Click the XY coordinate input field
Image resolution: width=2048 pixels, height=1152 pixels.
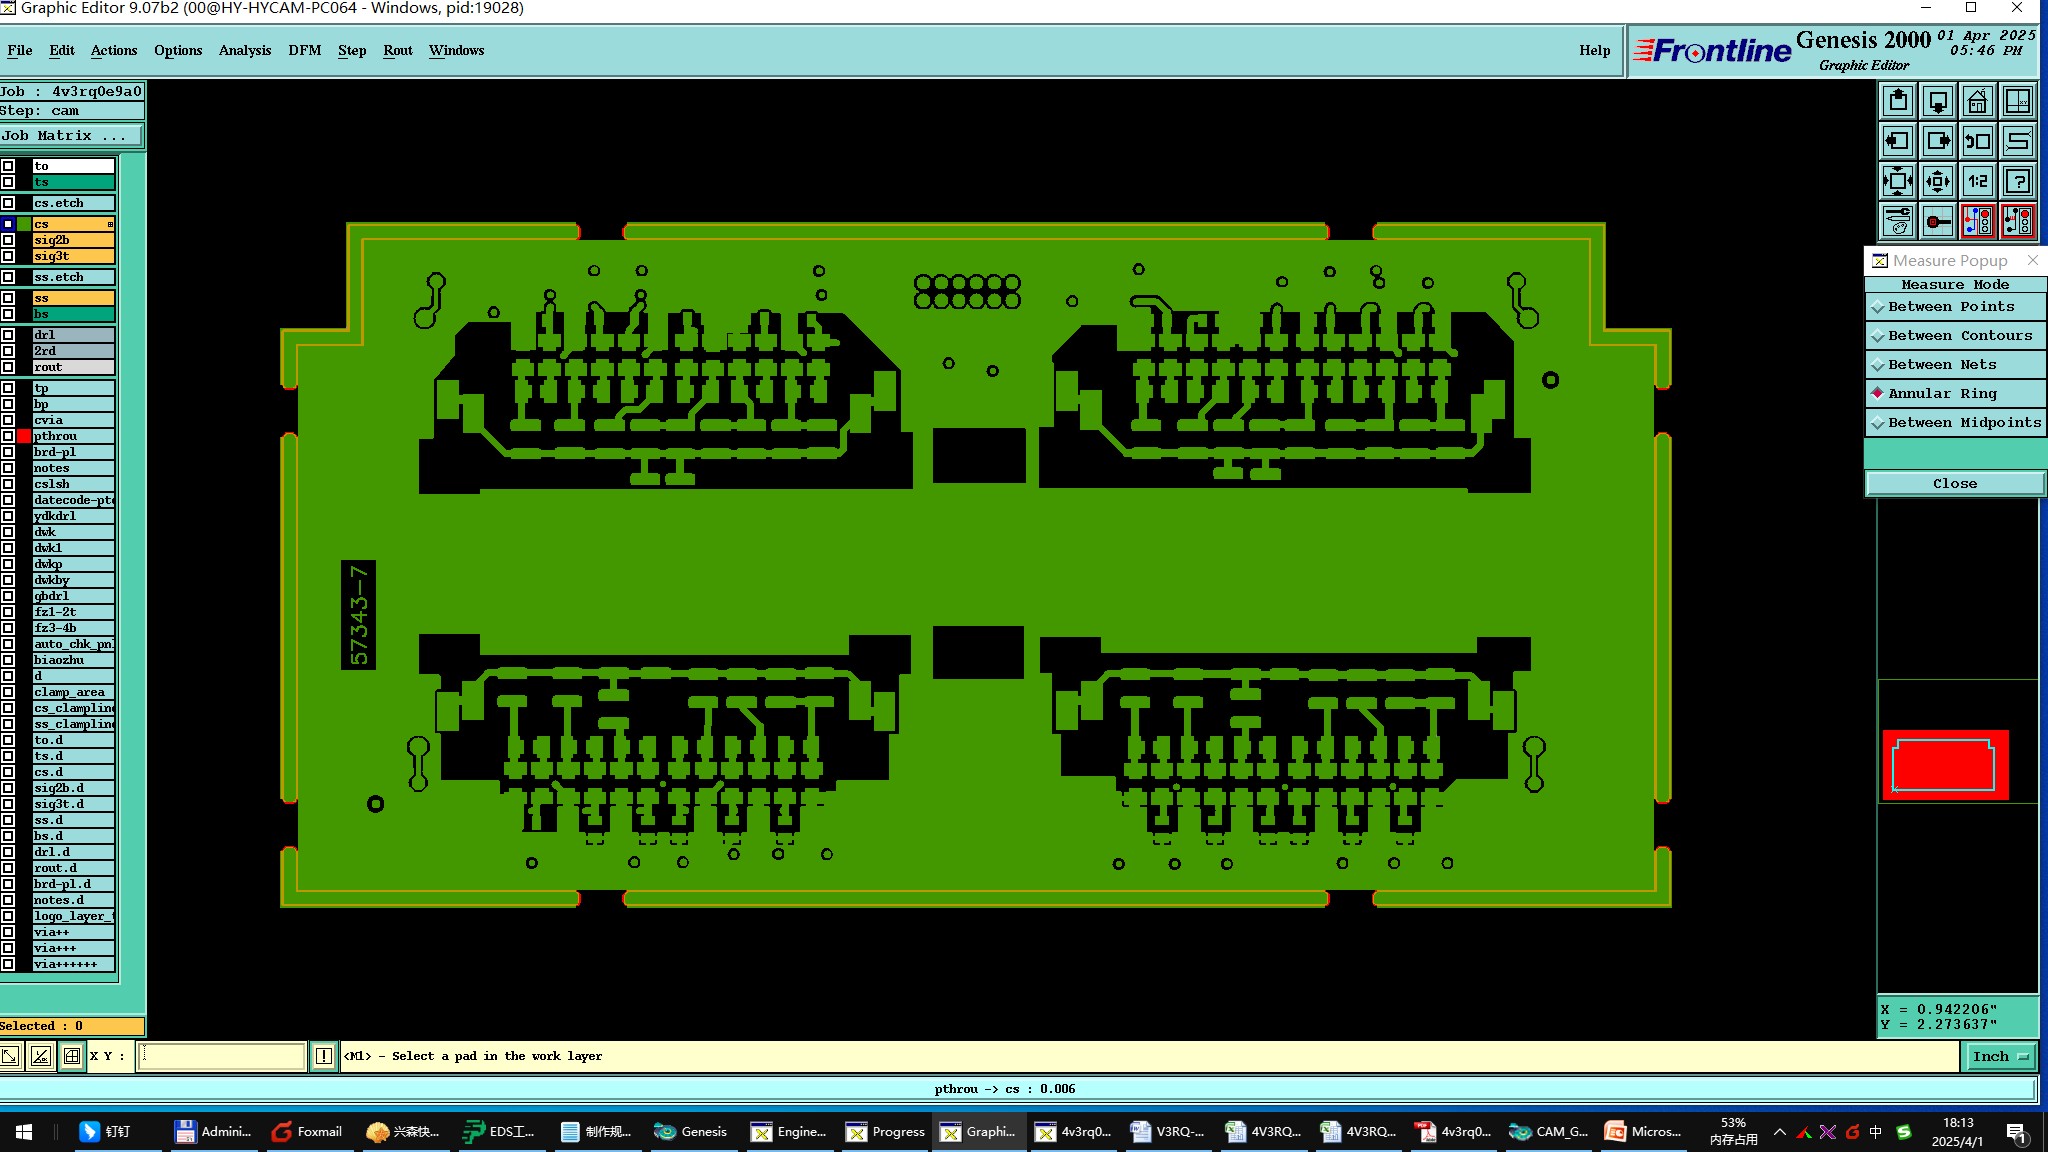[221, 1056]
